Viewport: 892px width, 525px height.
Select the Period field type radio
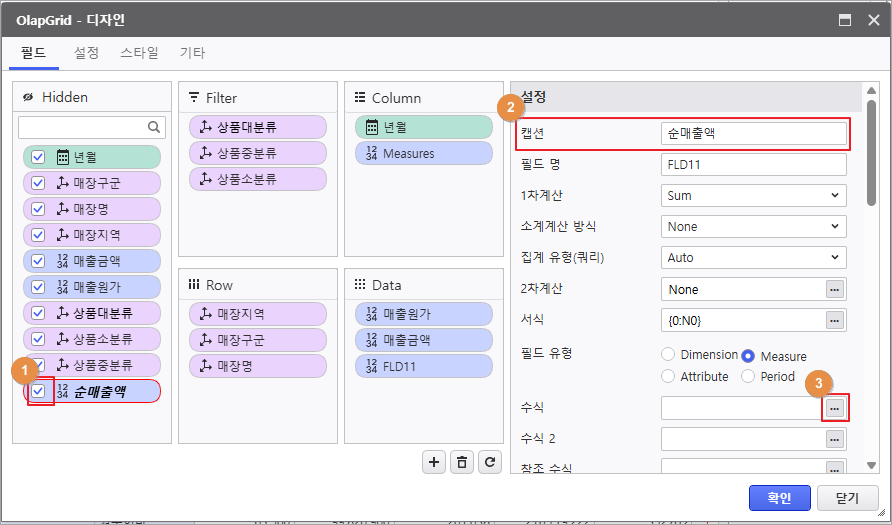click(x=748, y=377)
